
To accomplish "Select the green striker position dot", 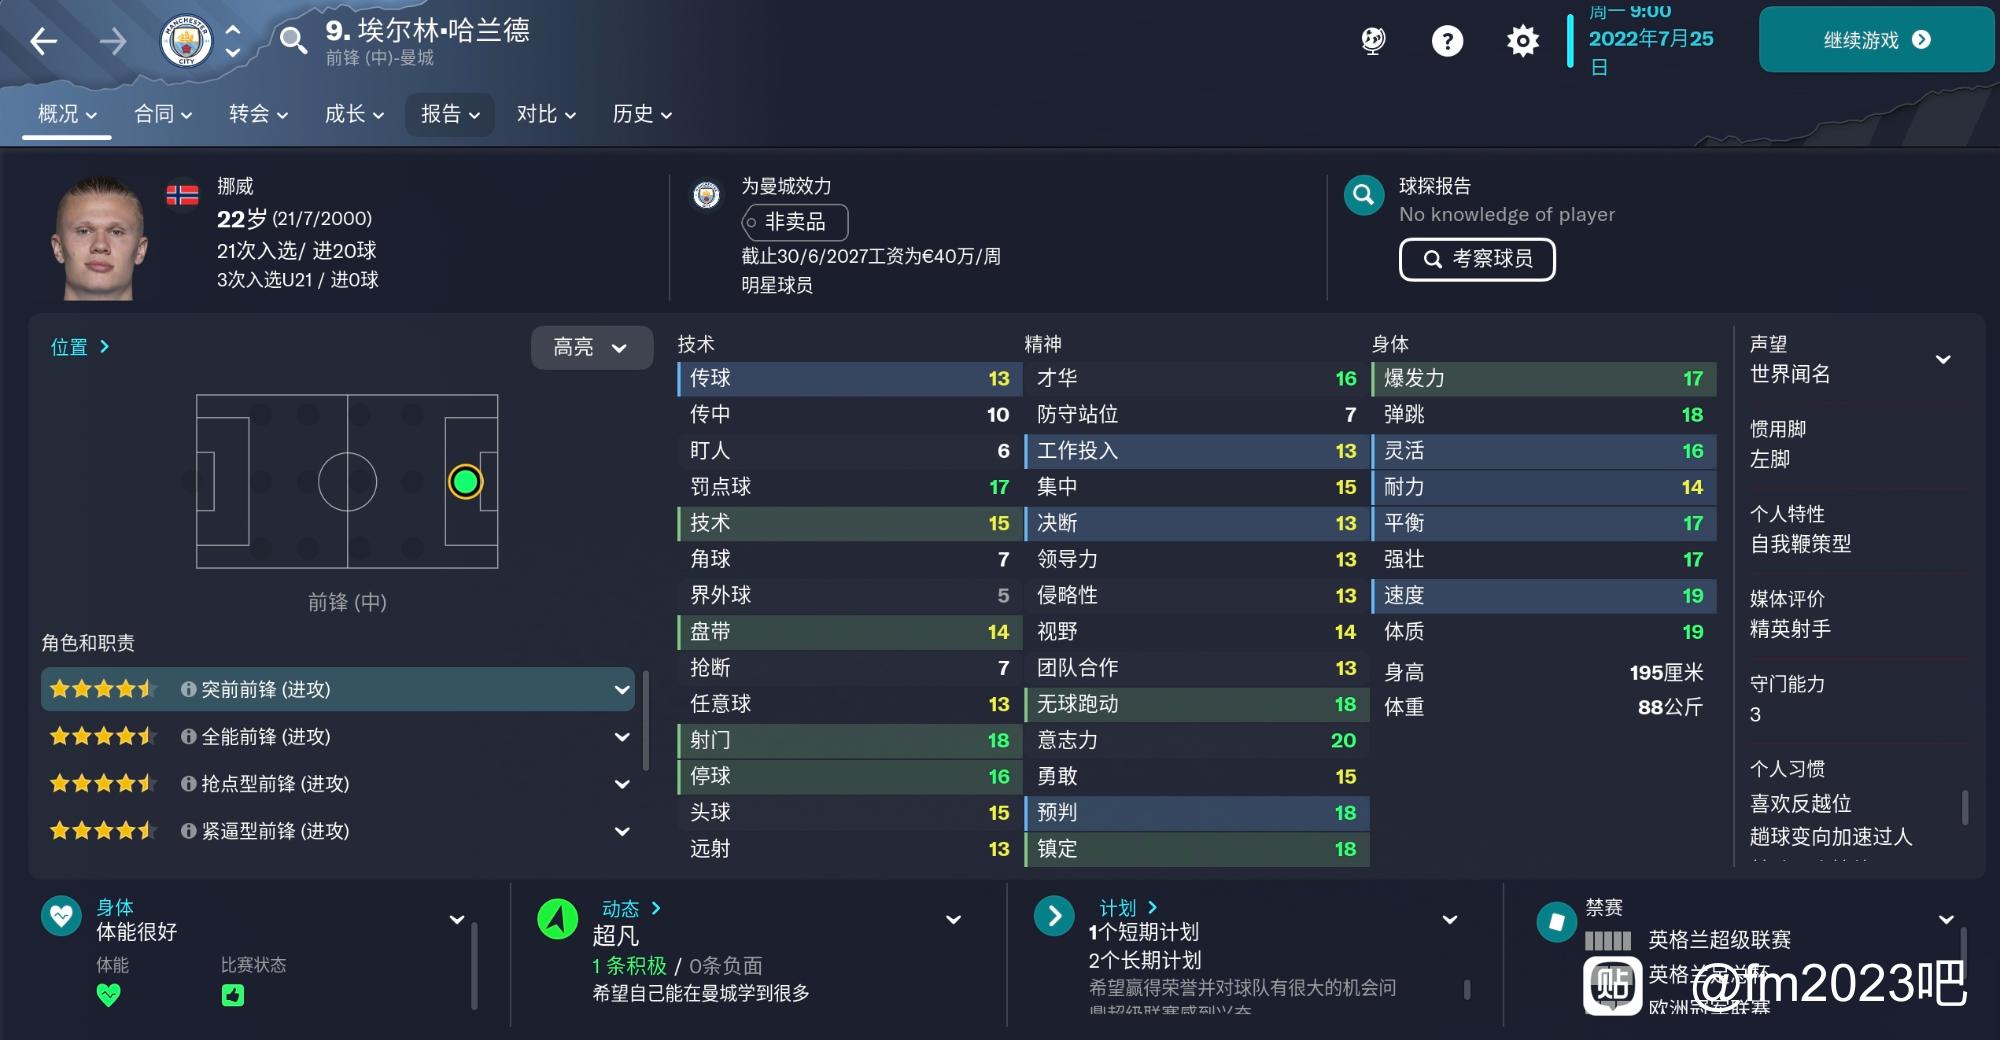I will [465, 482].
